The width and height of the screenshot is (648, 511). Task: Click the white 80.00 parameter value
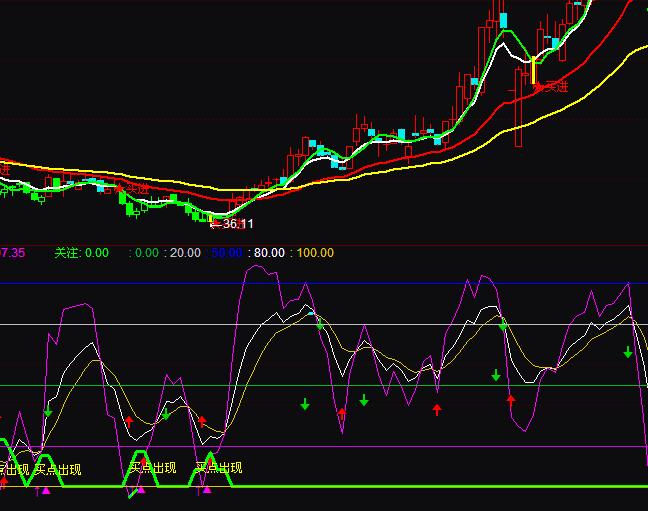(x=266, y=253)
